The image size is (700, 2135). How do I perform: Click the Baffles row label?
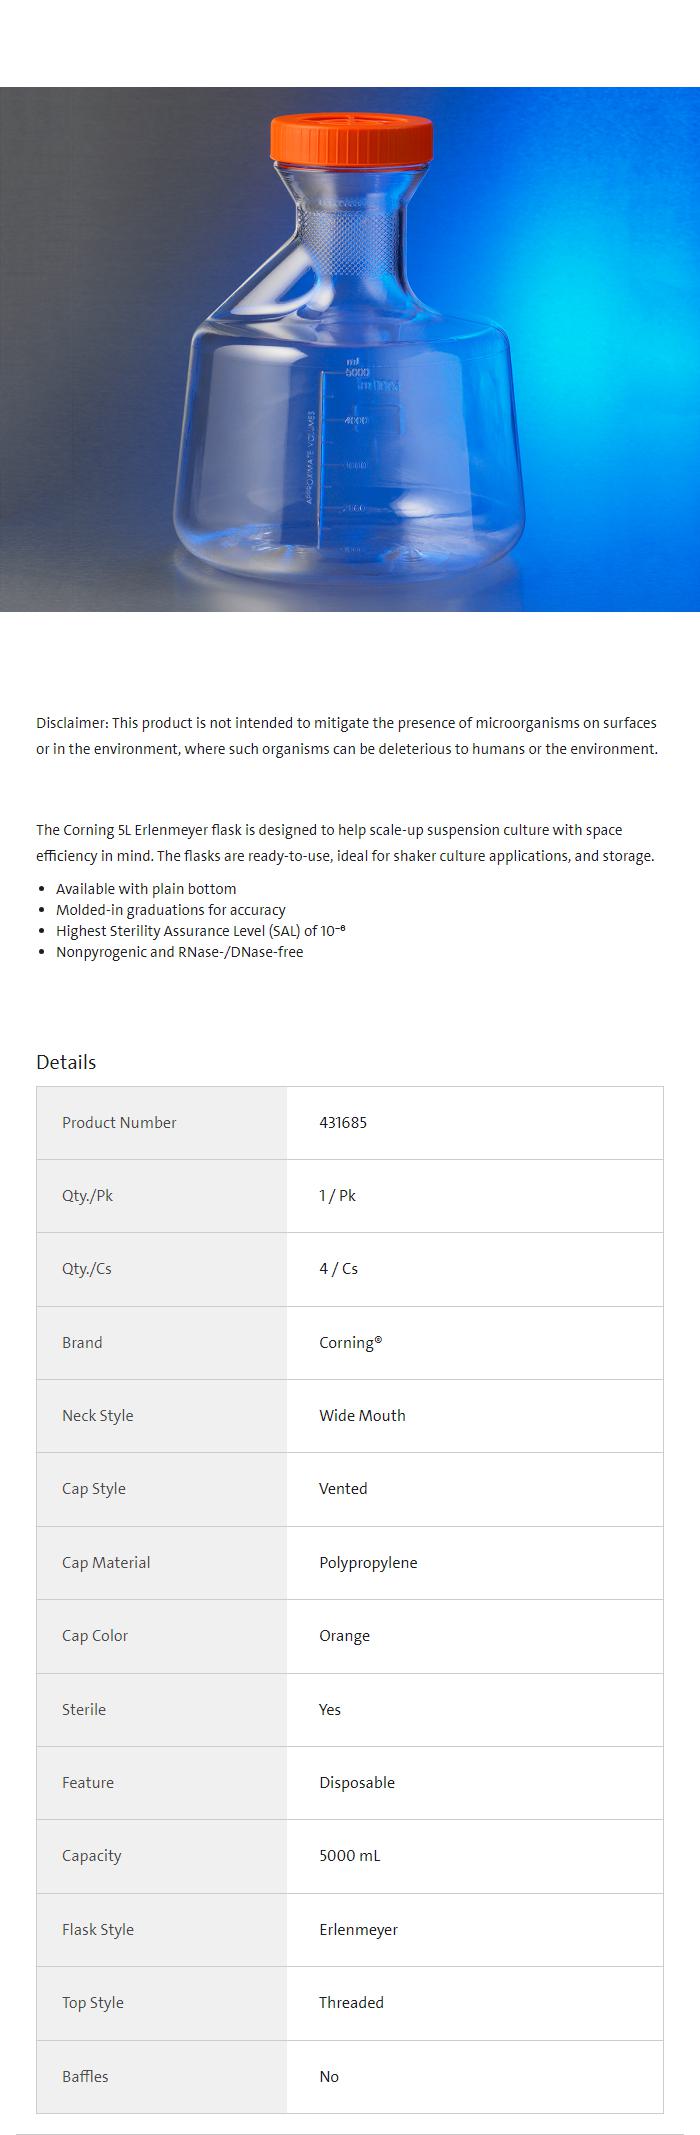pos(85,2077)
